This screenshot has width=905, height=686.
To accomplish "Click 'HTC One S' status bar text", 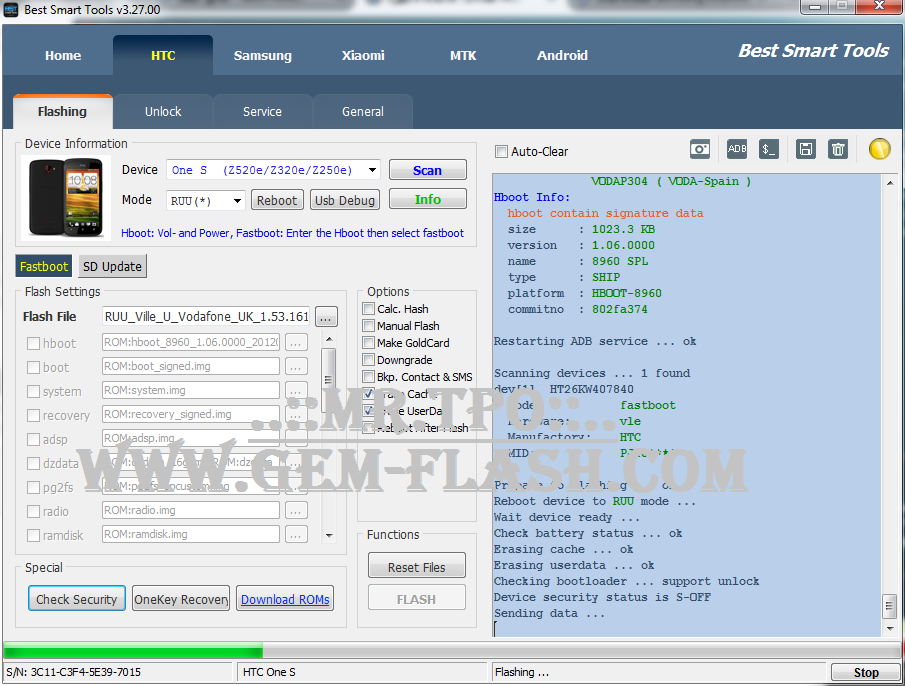I will click(269, 672).
